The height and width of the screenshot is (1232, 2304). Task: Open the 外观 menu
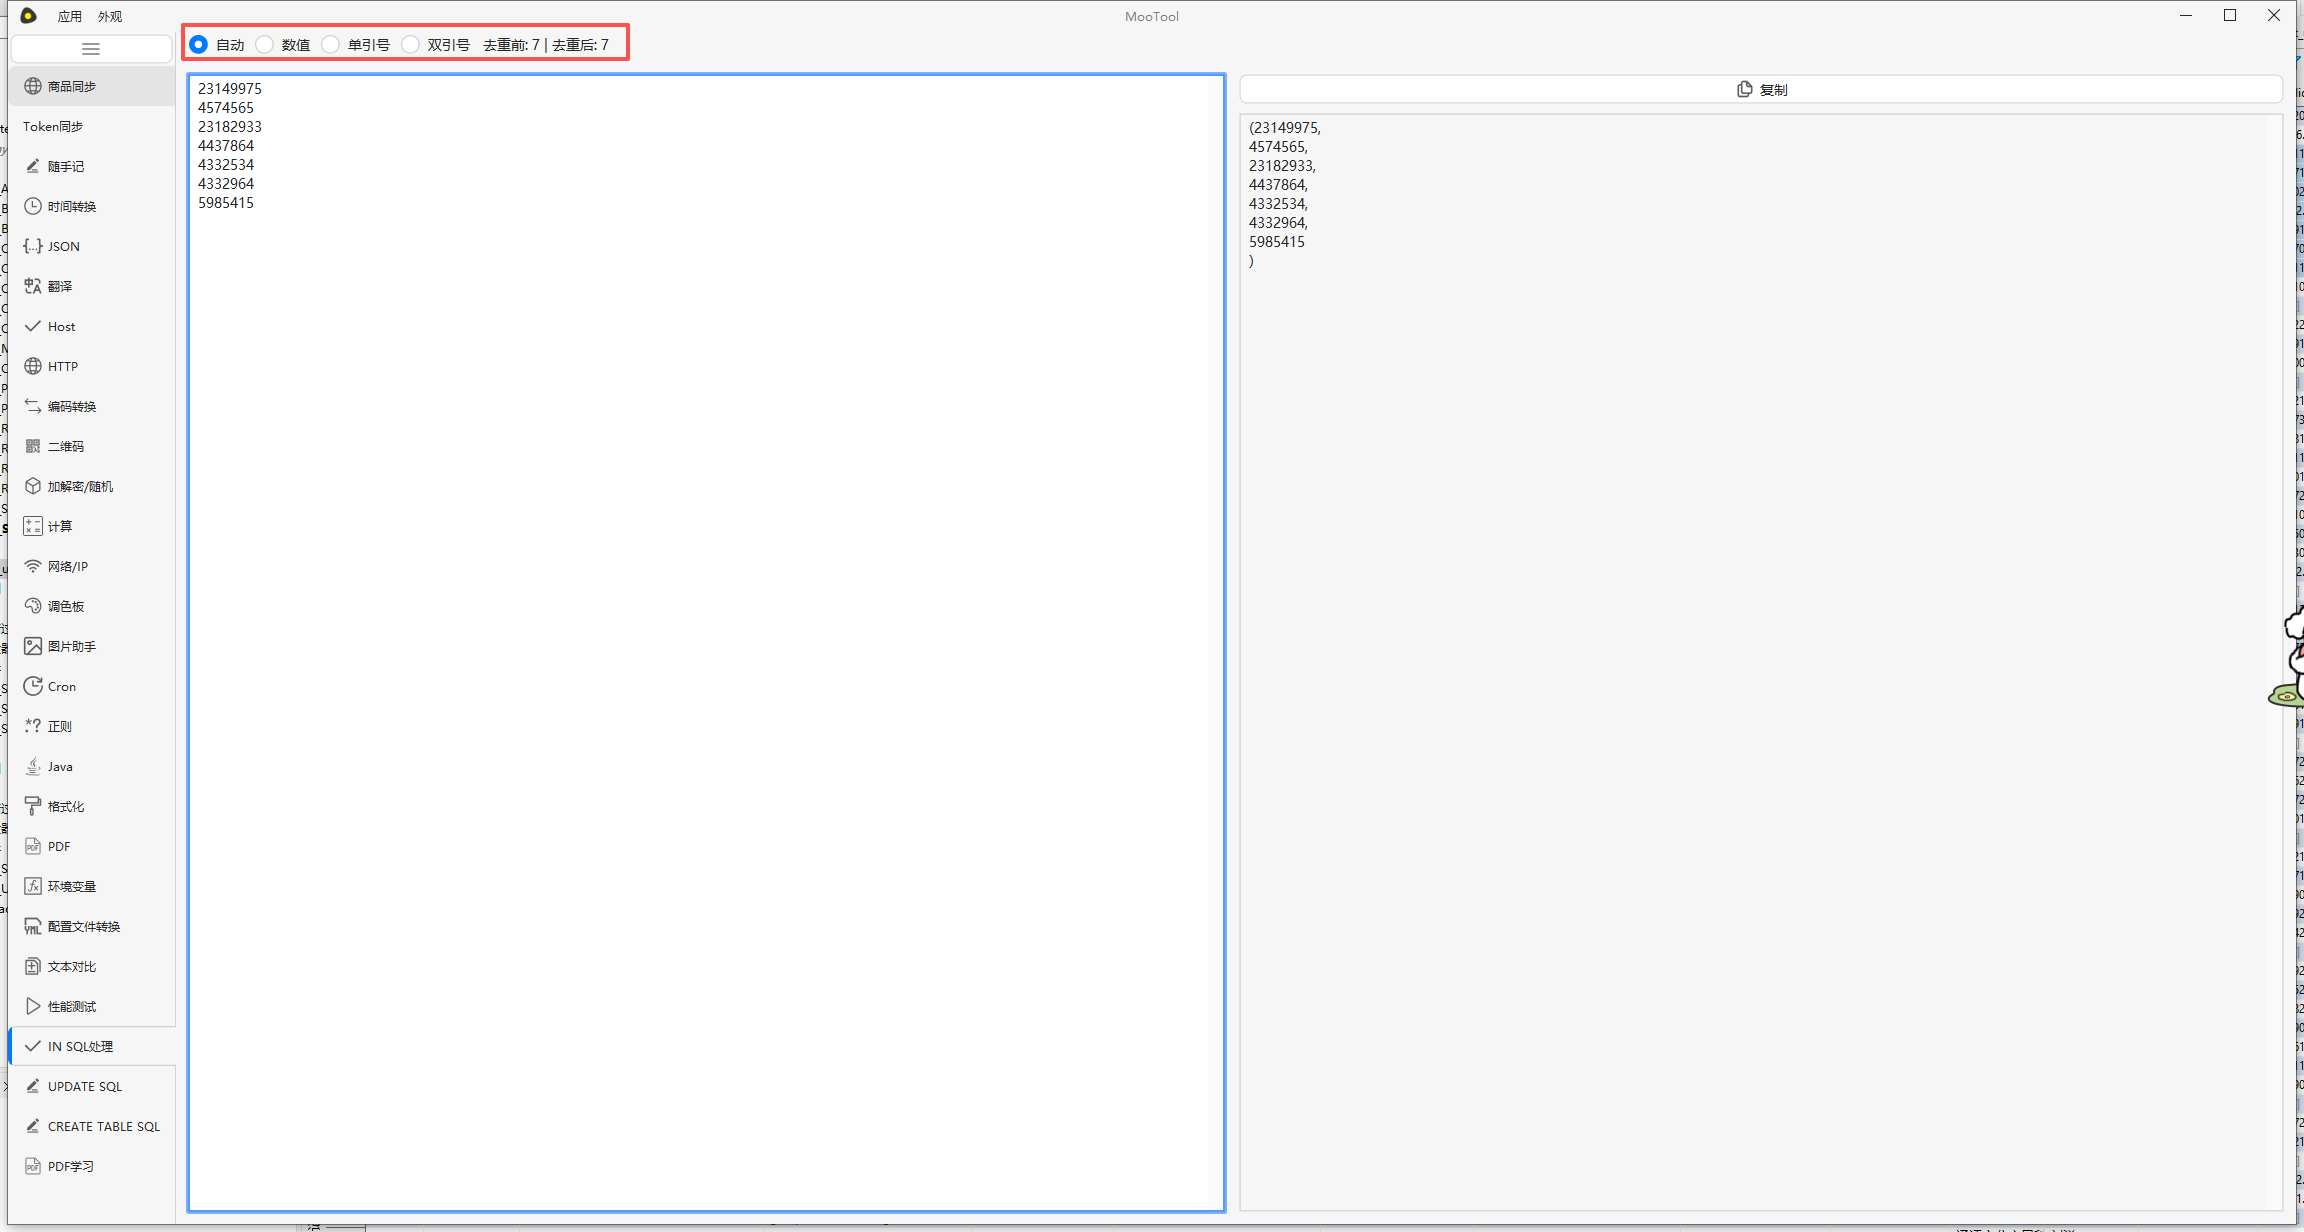pyautogui.click(x=110, y=16)
